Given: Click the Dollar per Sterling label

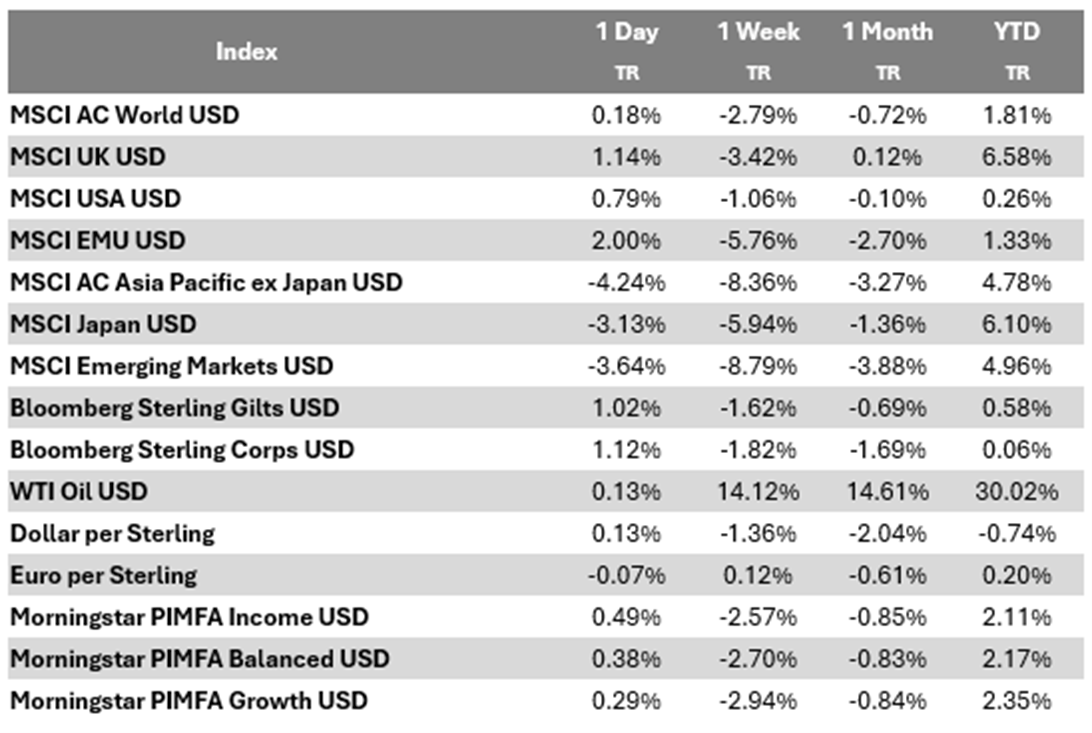Looking at the screenshot, I should 113,534.
